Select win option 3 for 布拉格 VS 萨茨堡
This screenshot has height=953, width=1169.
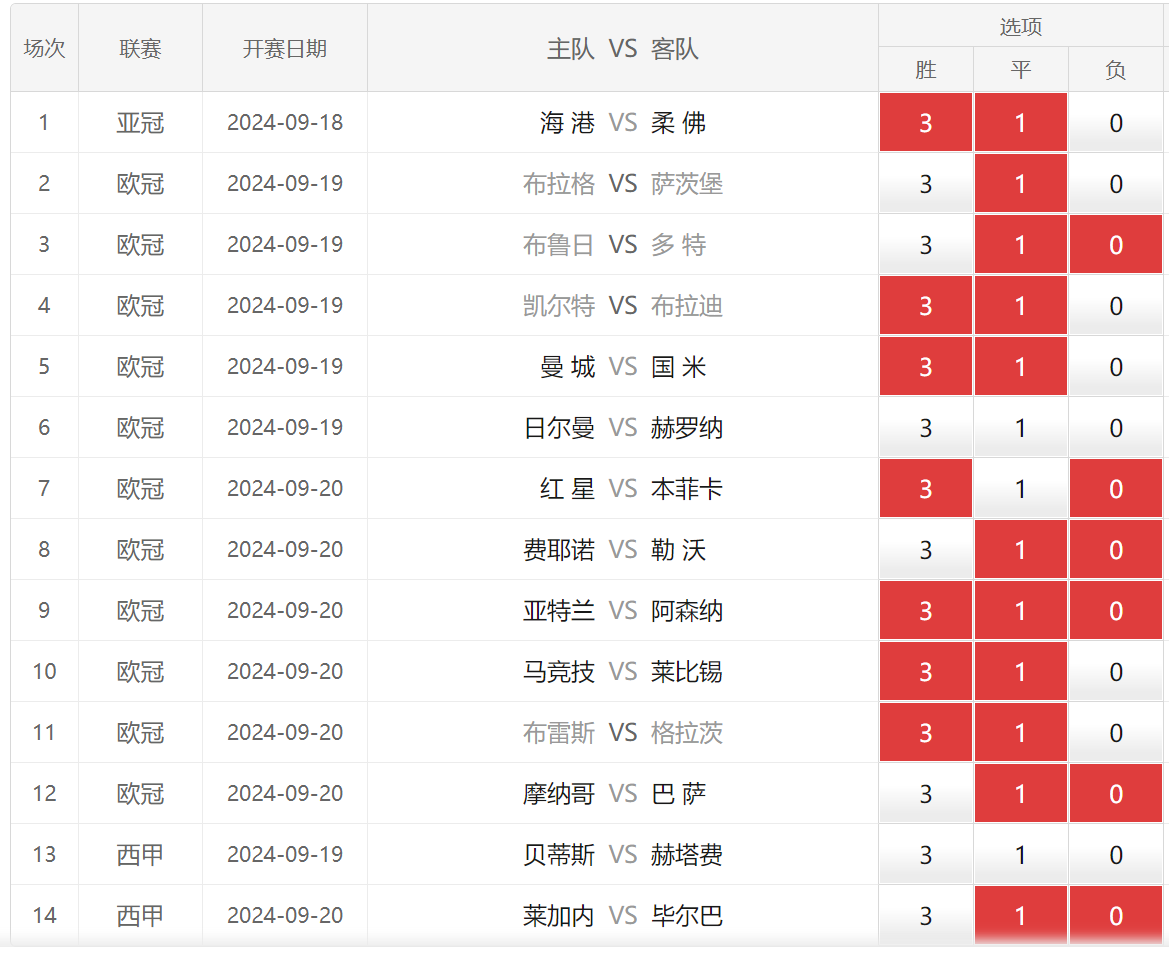tap(925, 183)
